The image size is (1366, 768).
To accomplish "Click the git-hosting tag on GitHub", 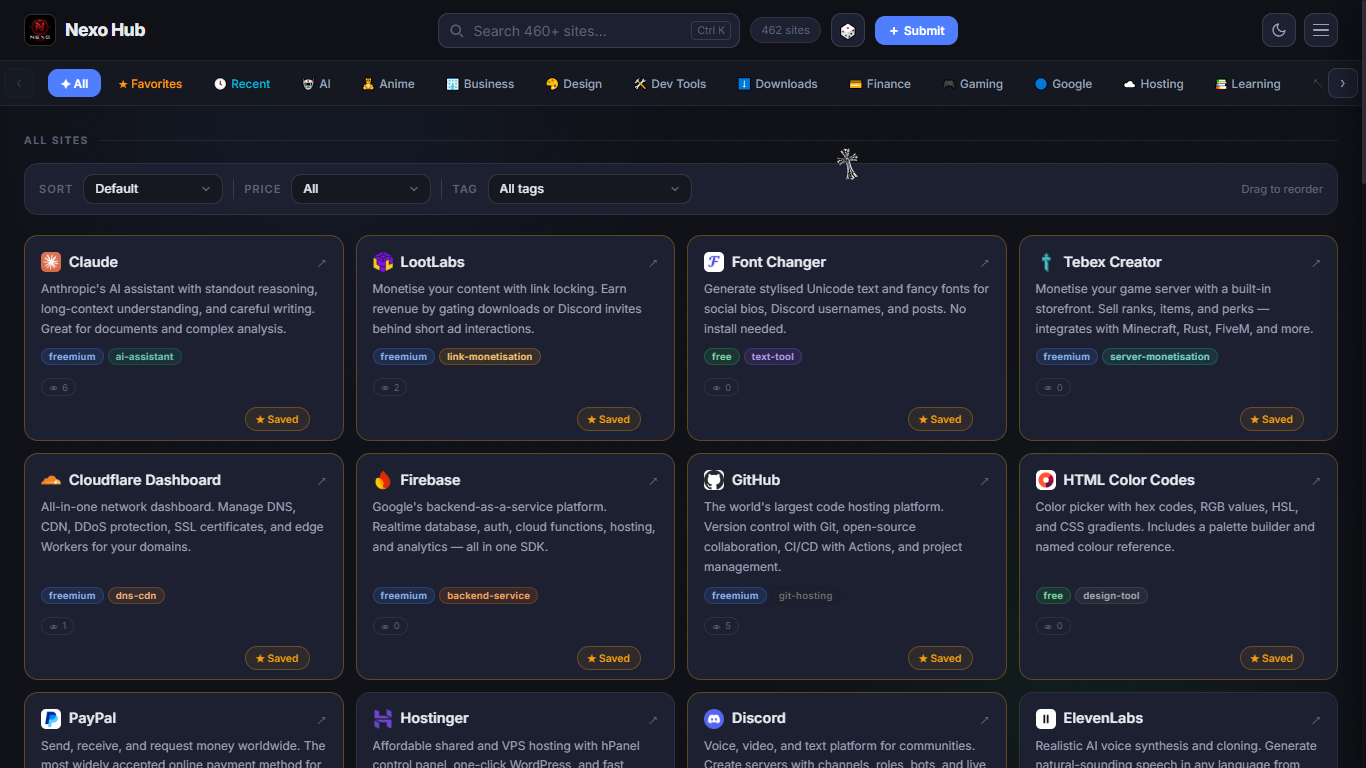I will point(805,596).
